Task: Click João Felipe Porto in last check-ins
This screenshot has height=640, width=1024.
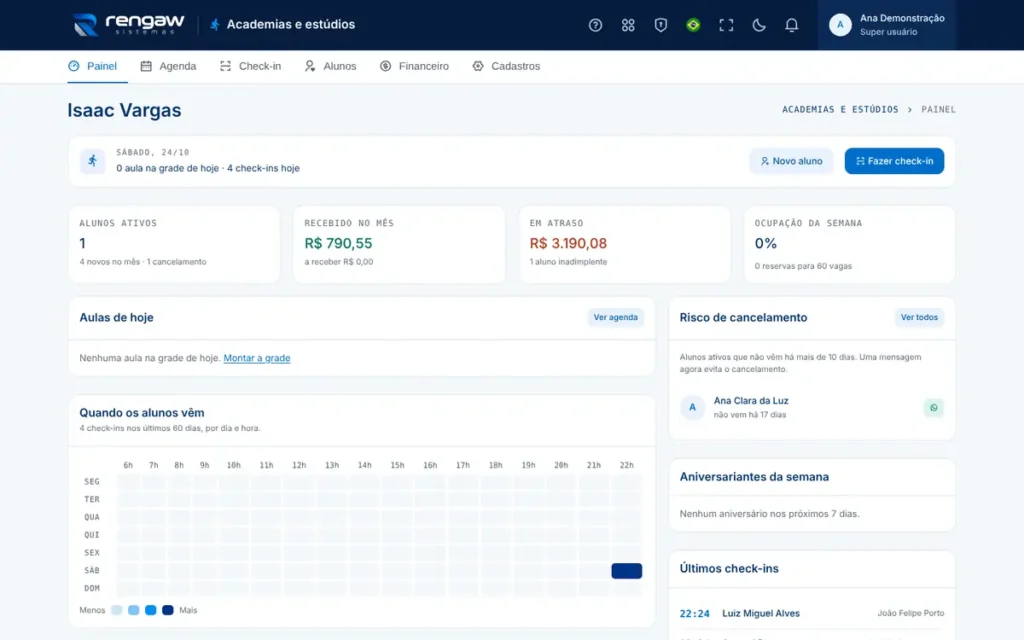Action: [910, 613]
